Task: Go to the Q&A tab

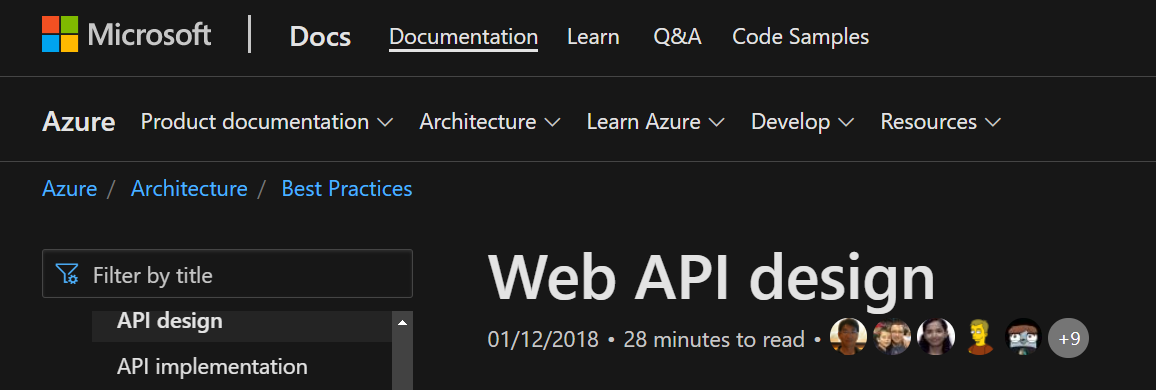Action: point(677,36)
